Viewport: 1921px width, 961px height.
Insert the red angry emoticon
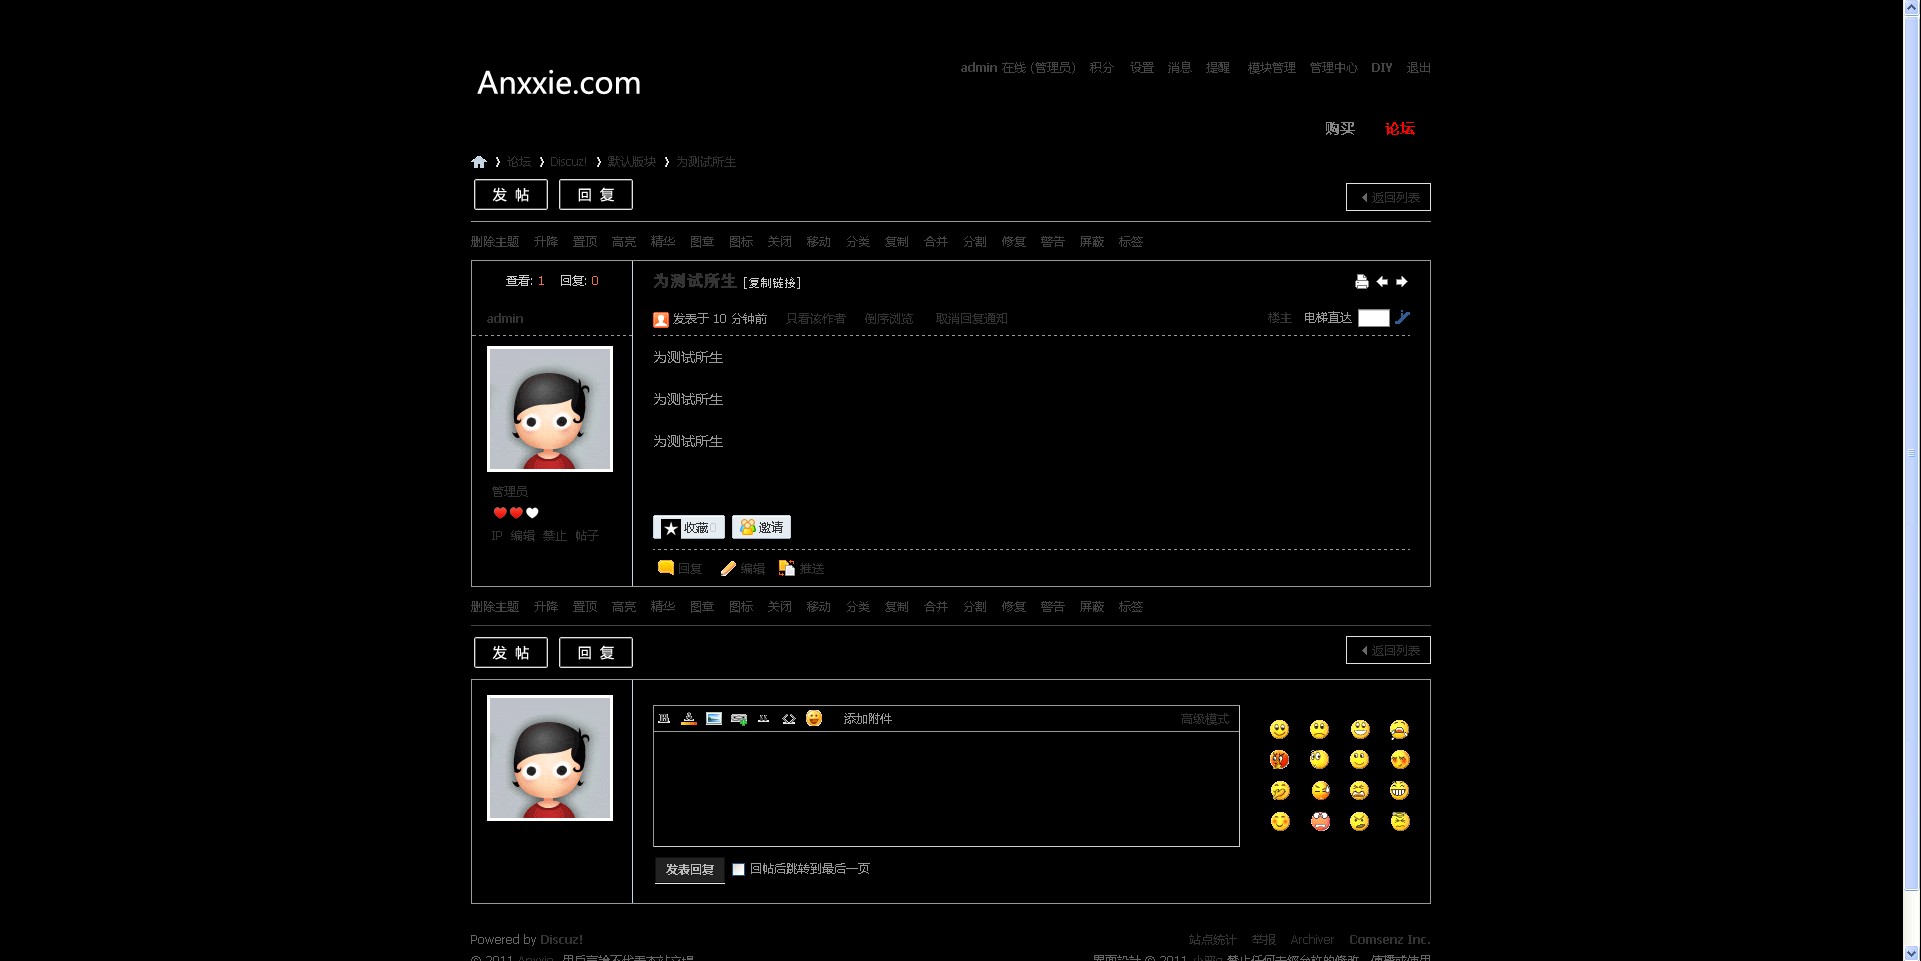[1280, 760]
